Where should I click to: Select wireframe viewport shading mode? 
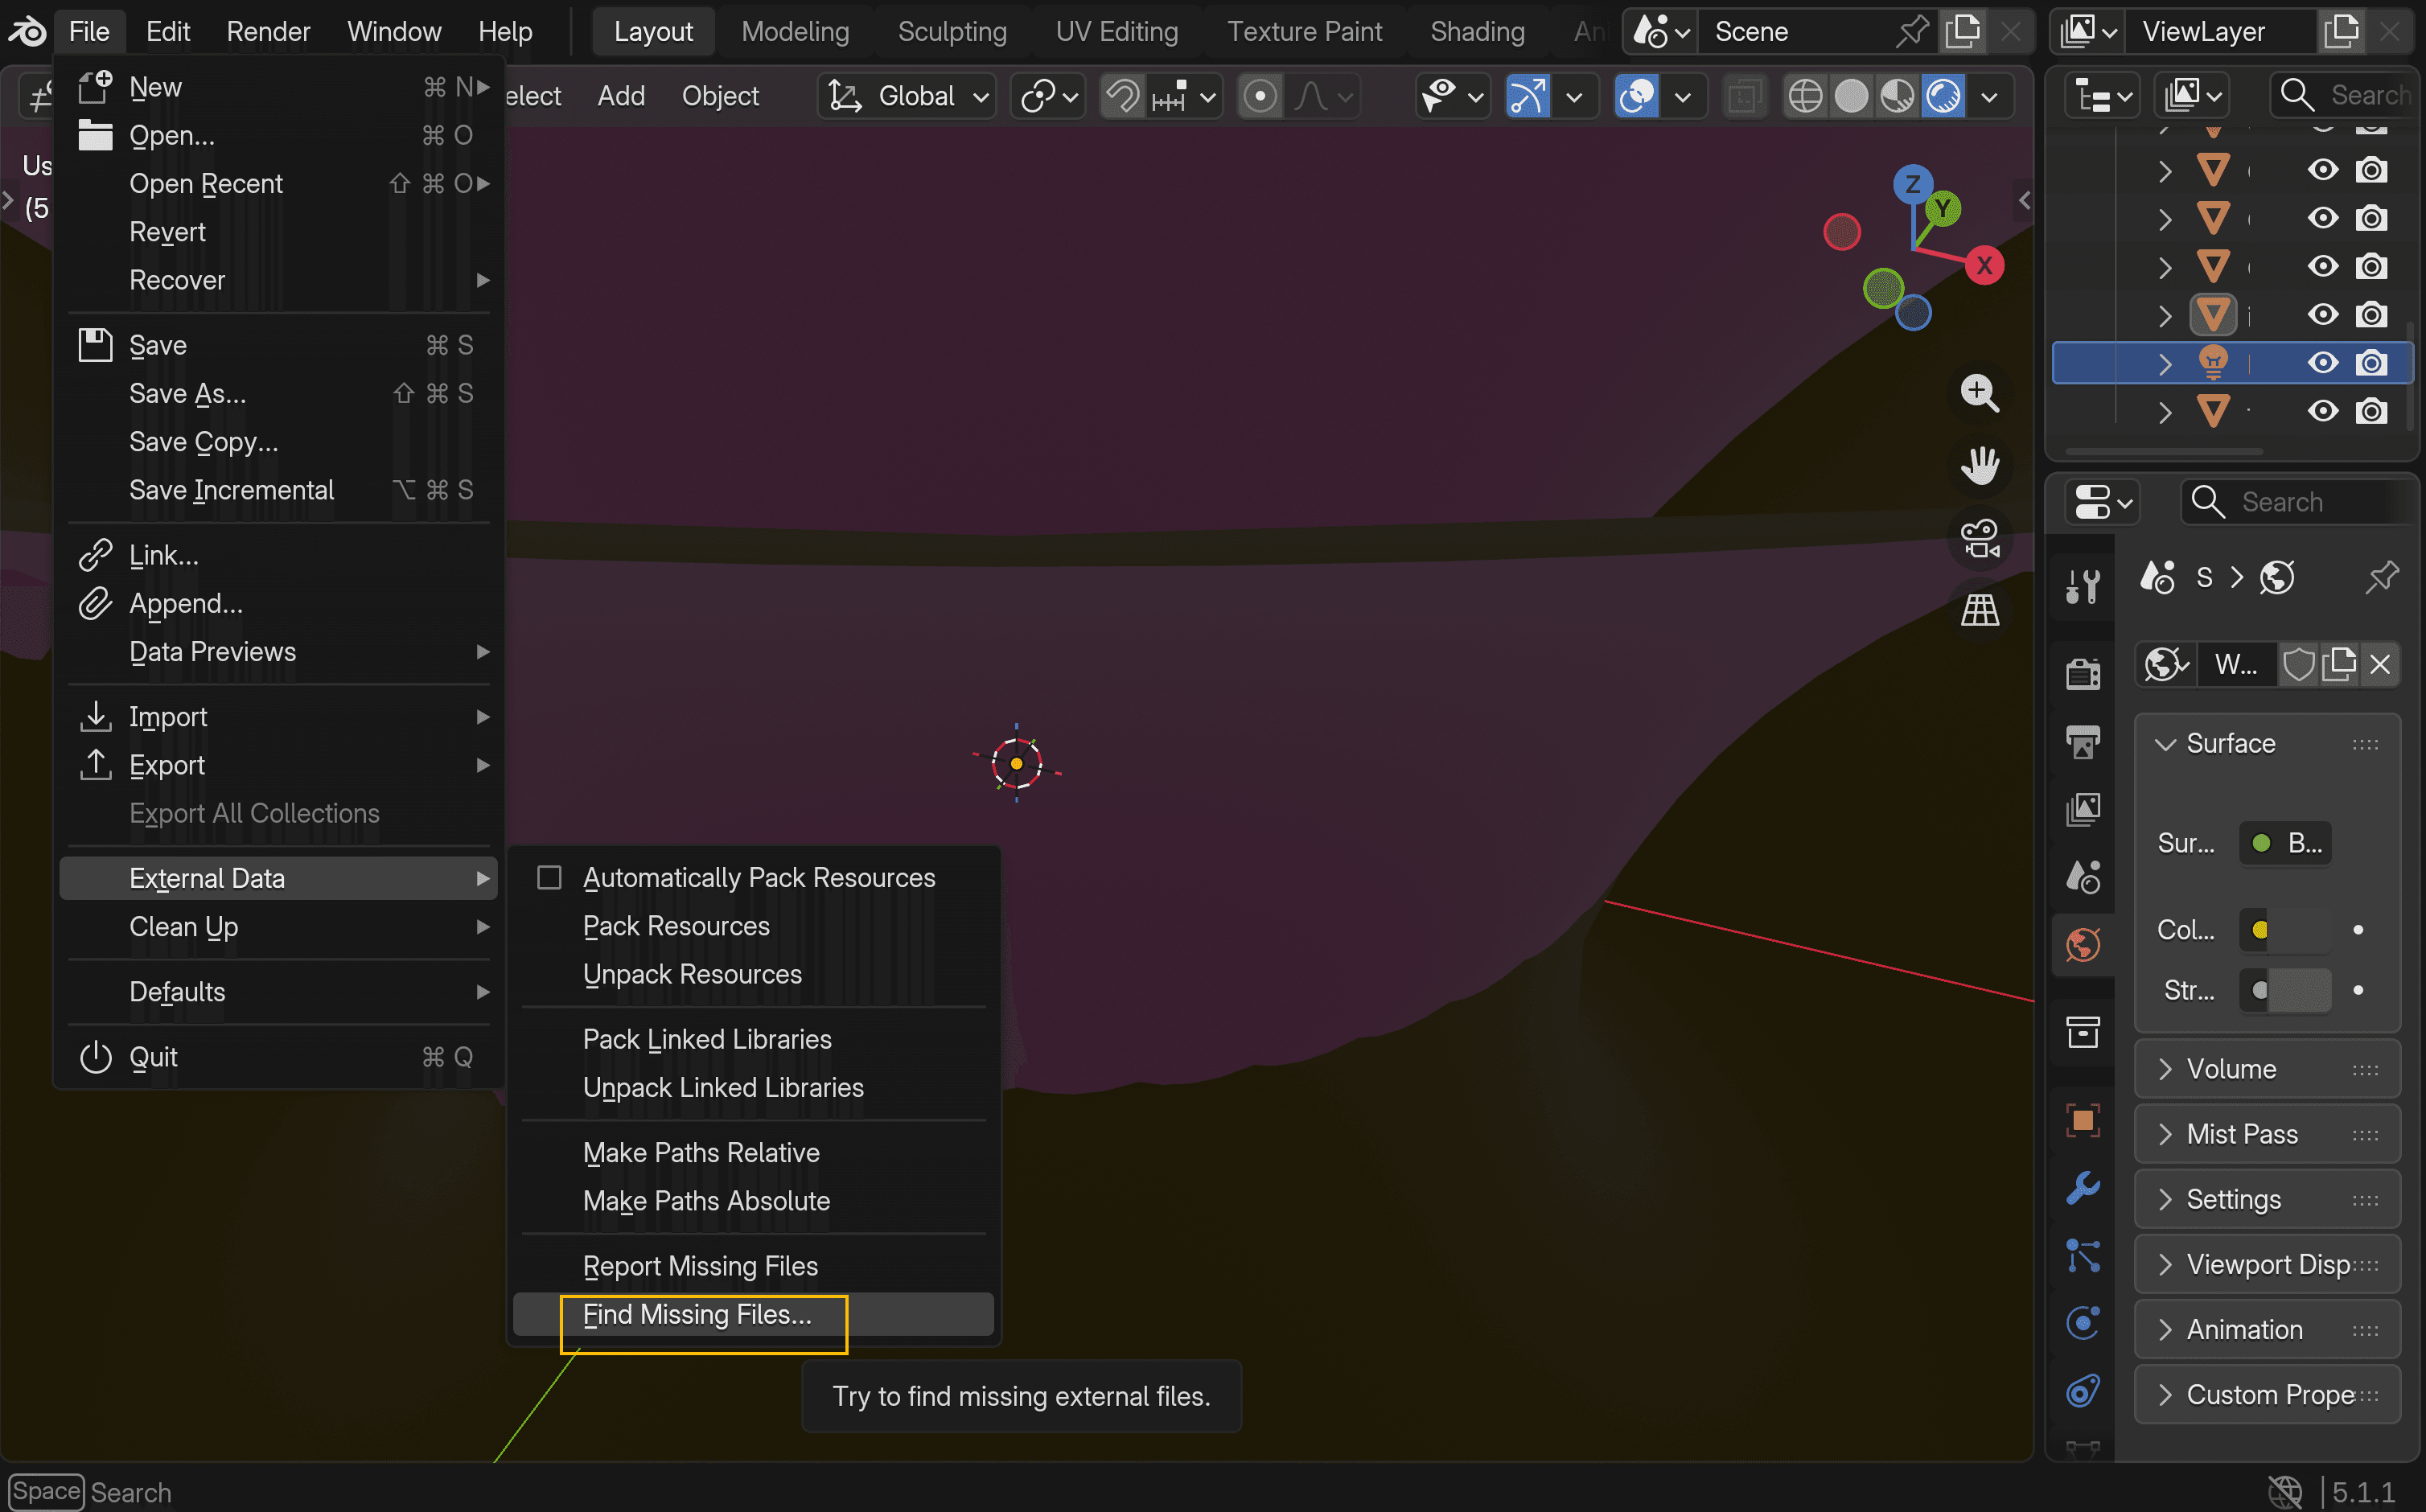(x=1804, y=97)
